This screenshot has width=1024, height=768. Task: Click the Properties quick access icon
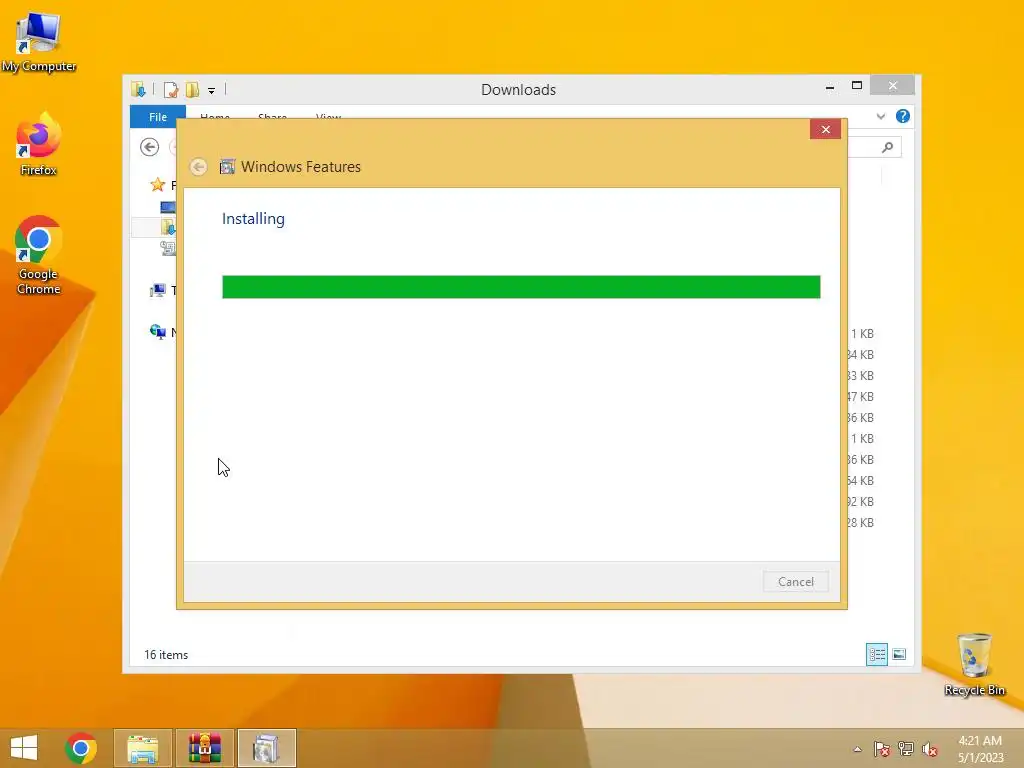coord(171,89)
